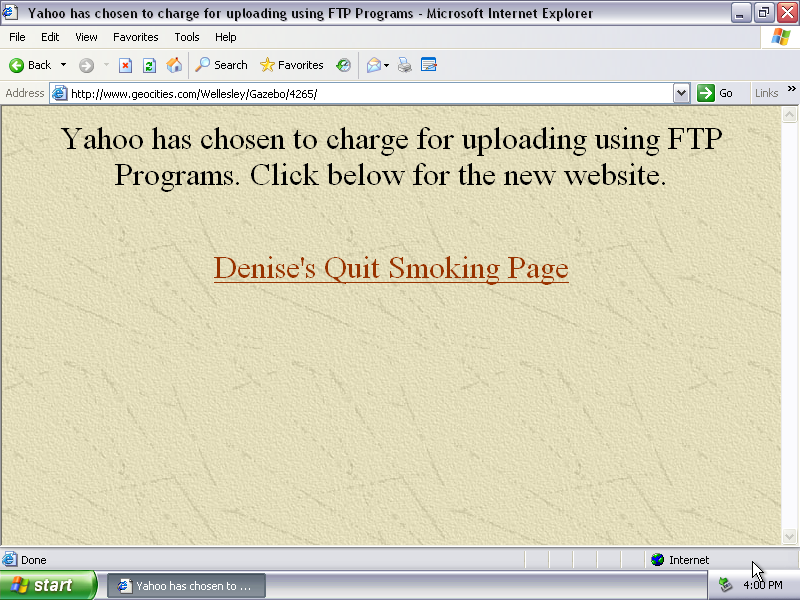Screen dimensions: 800x600
Task: Click the Links toolbar label
Action: coord(766,93)
